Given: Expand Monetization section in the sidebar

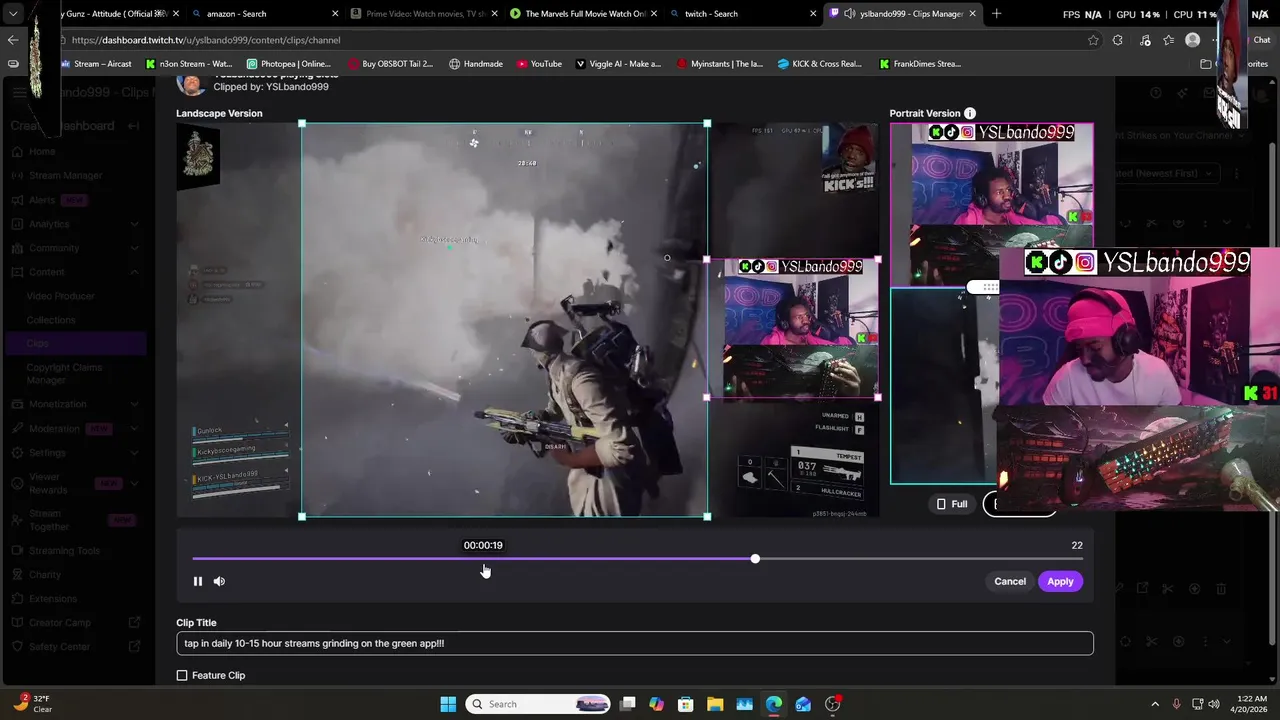Looking at the screenshot, I should click(x=75, y=404).
